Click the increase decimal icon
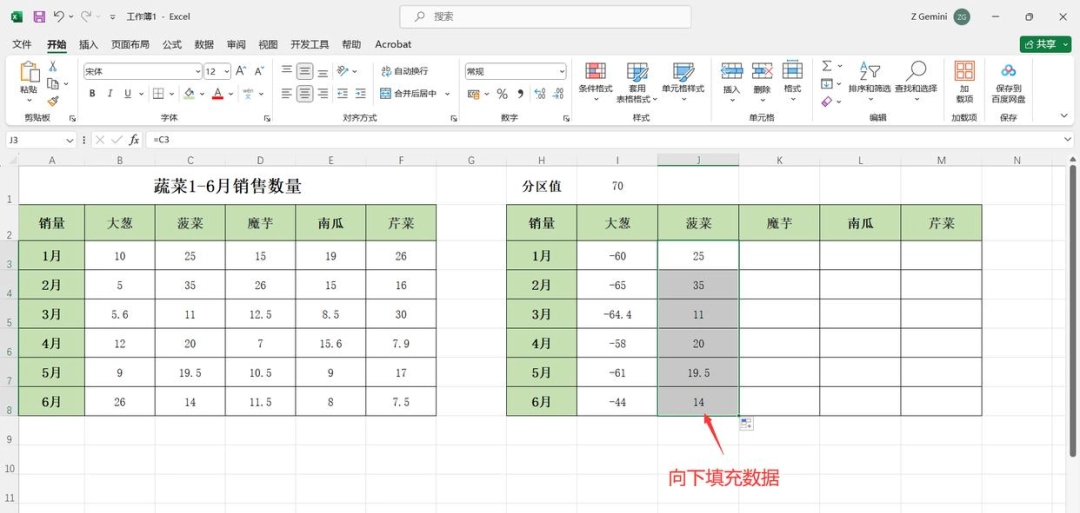Screen dimensions: 1080x513 tap(540, 94)
